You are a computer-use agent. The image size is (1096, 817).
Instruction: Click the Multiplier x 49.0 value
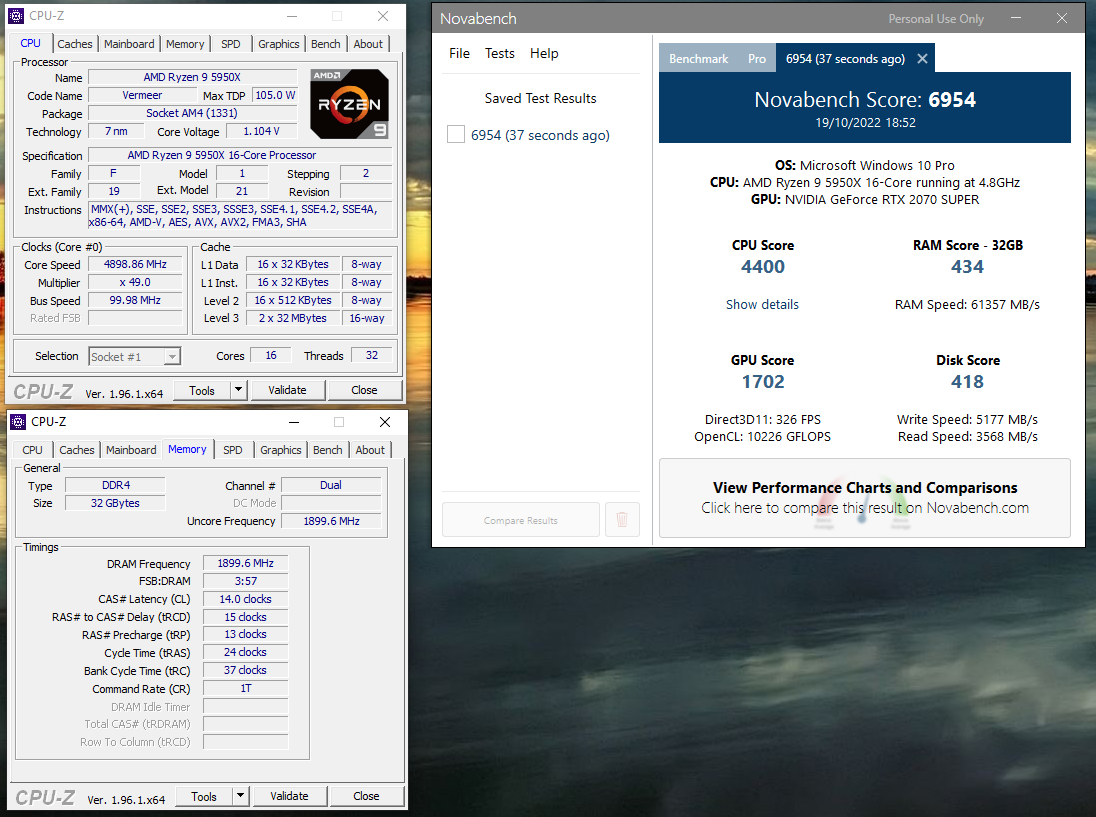(x=136, y=282)
